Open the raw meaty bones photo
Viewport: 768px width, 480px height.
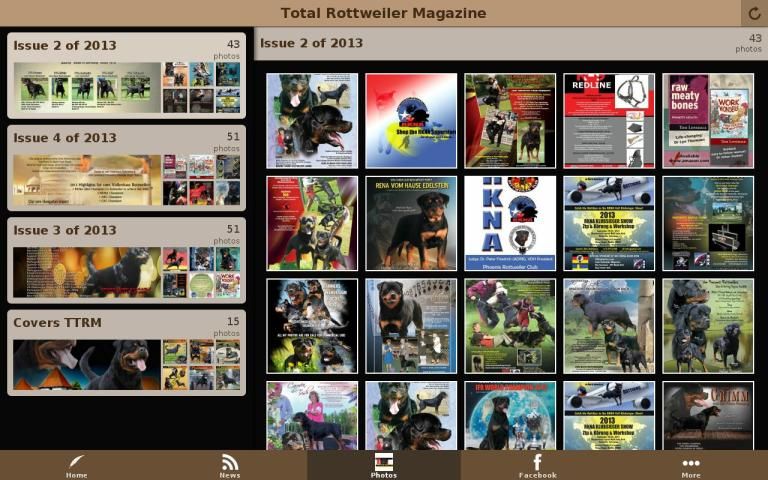click(708, 120)
